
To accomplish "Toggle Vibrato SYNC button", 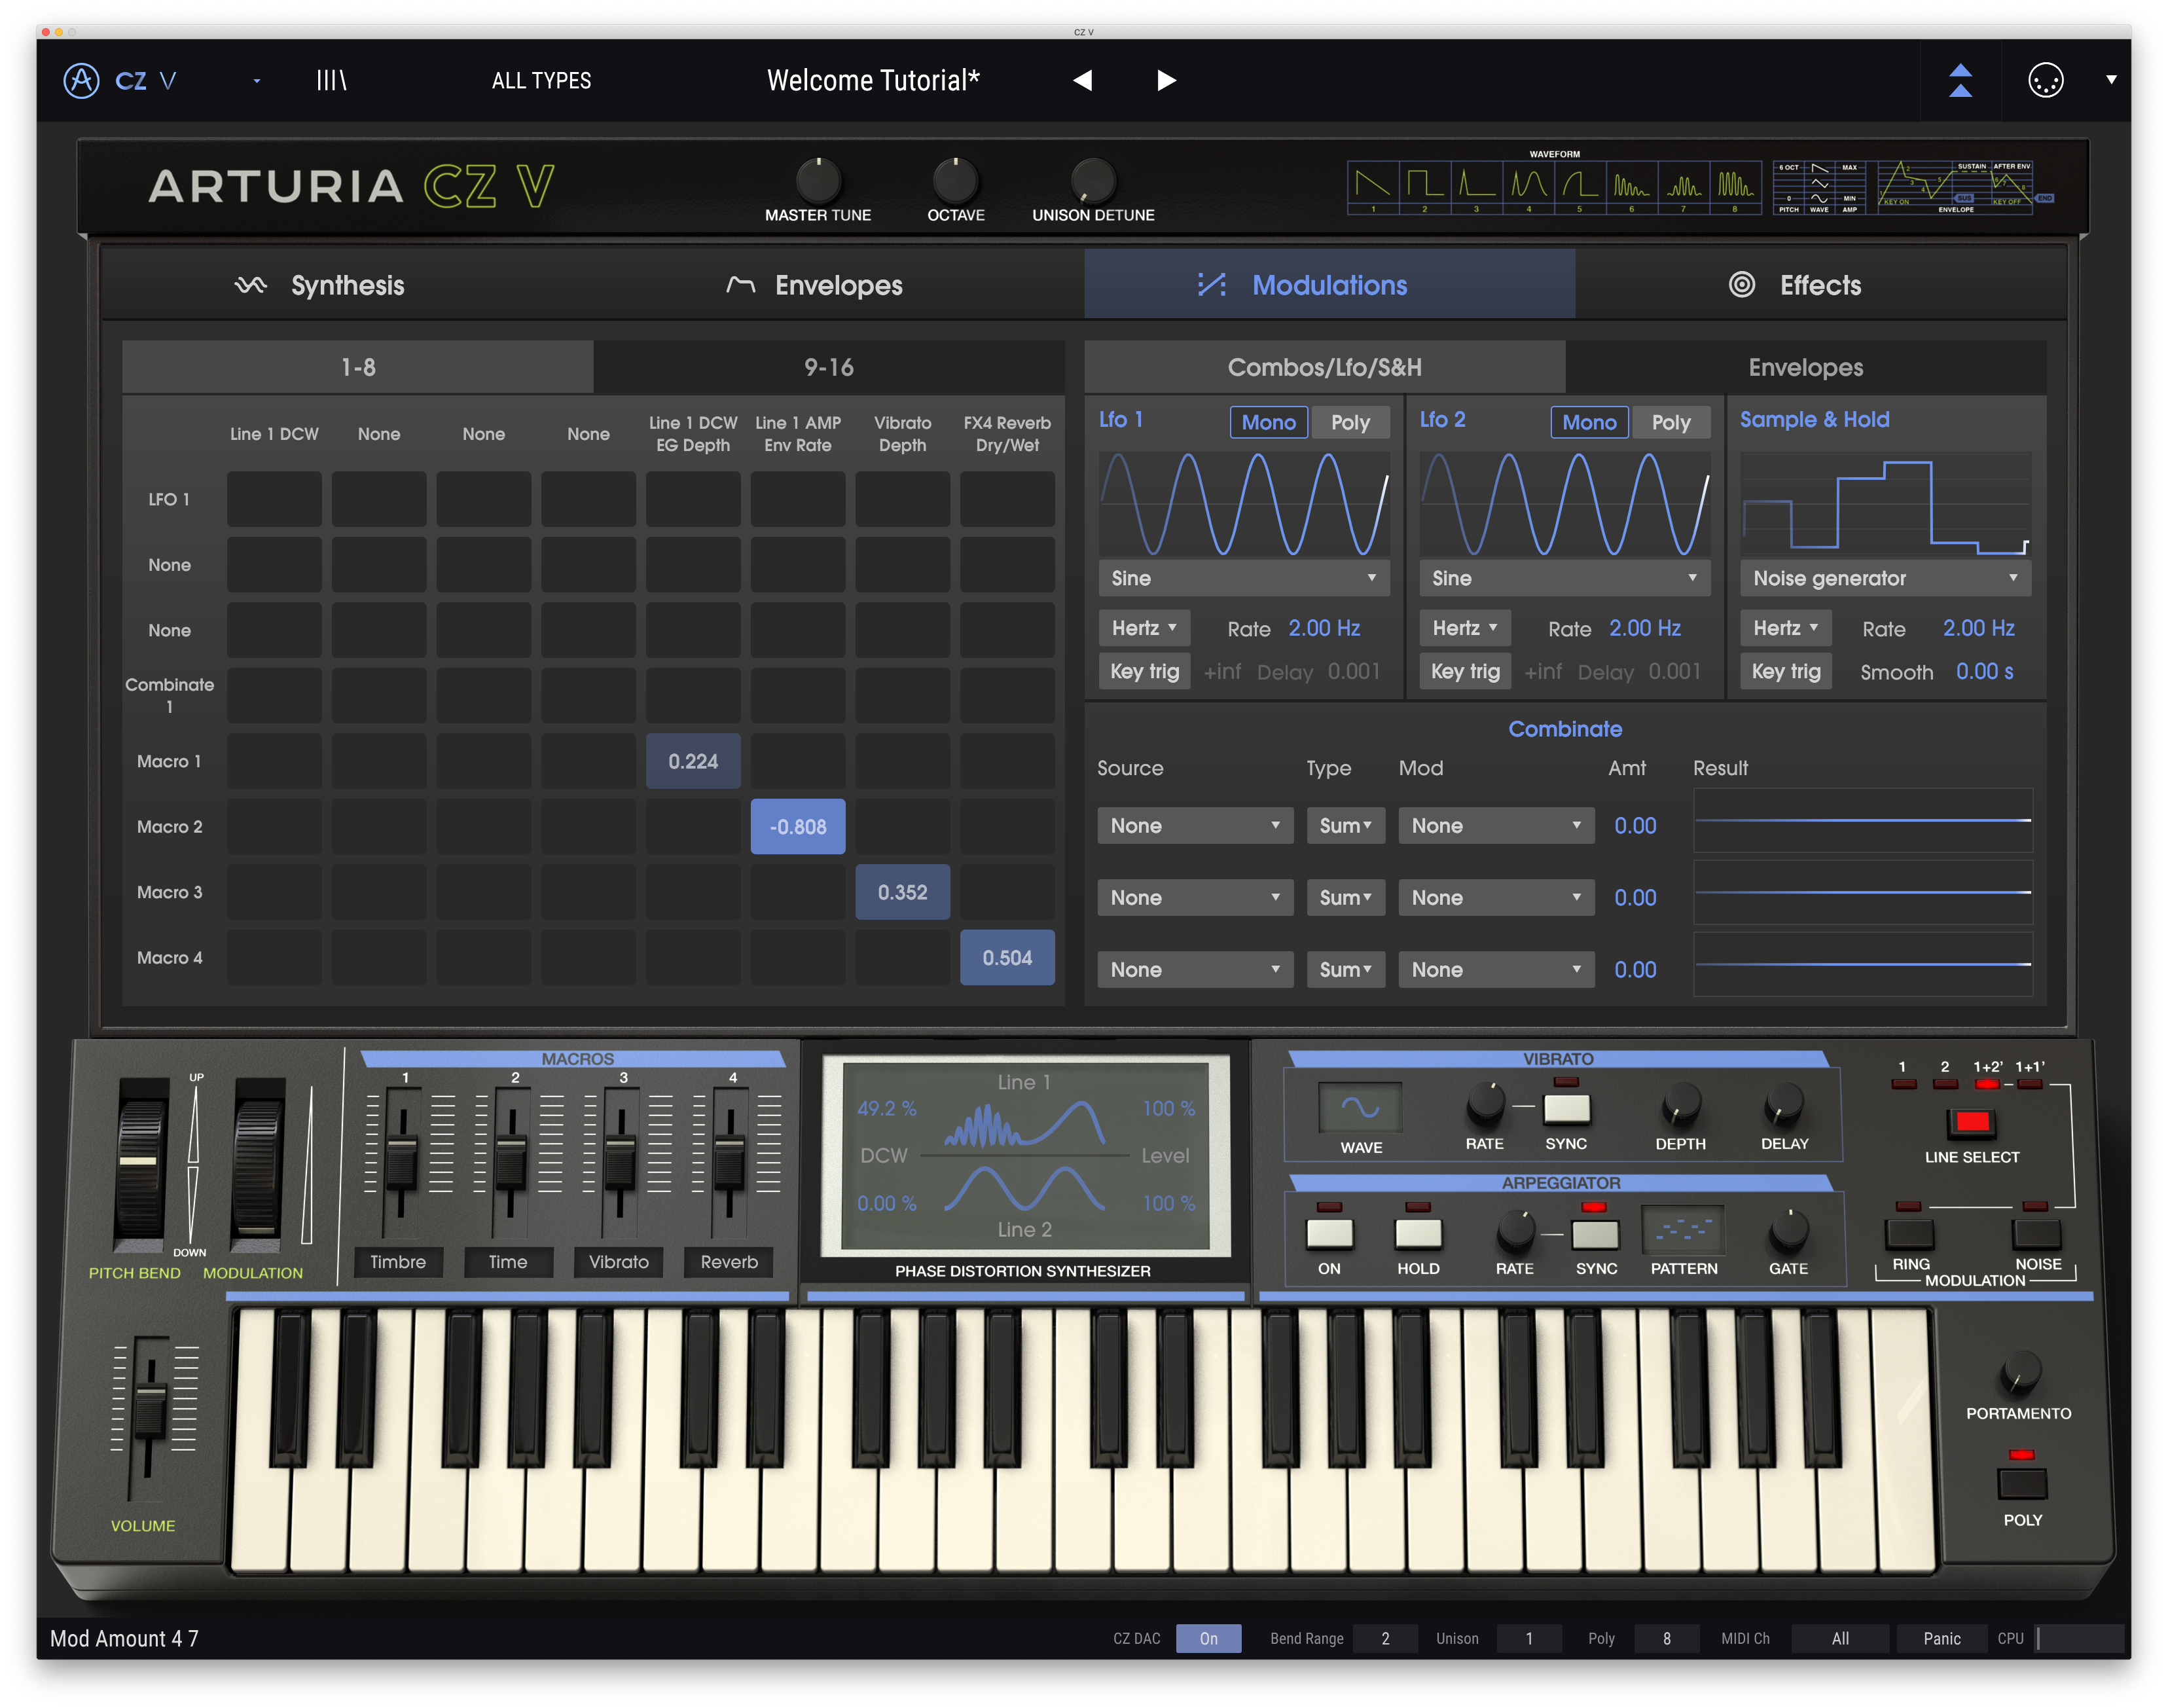I will click(x=1566, y=1108).
